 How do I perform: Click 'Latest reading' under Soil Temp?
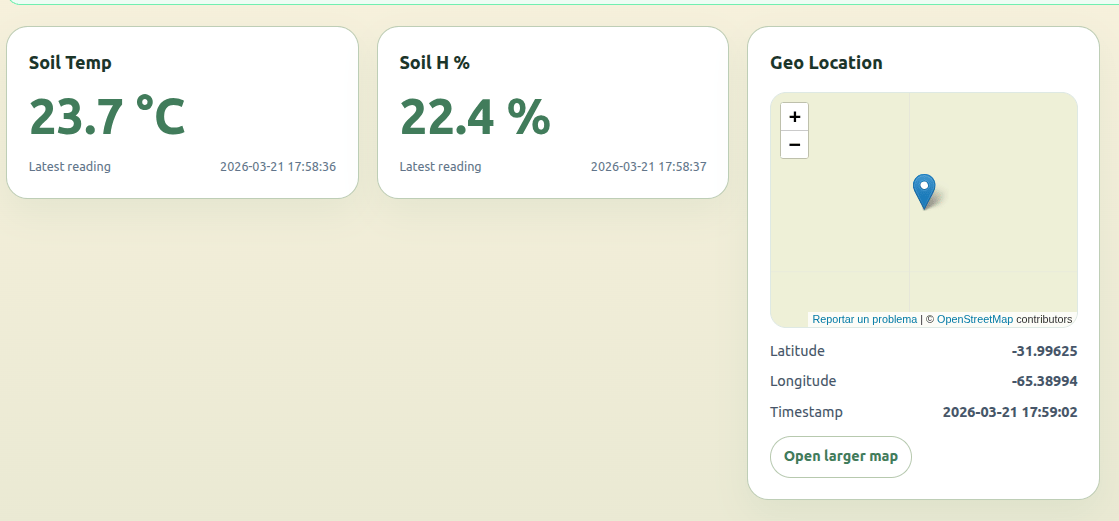click(x=70, y=167)
